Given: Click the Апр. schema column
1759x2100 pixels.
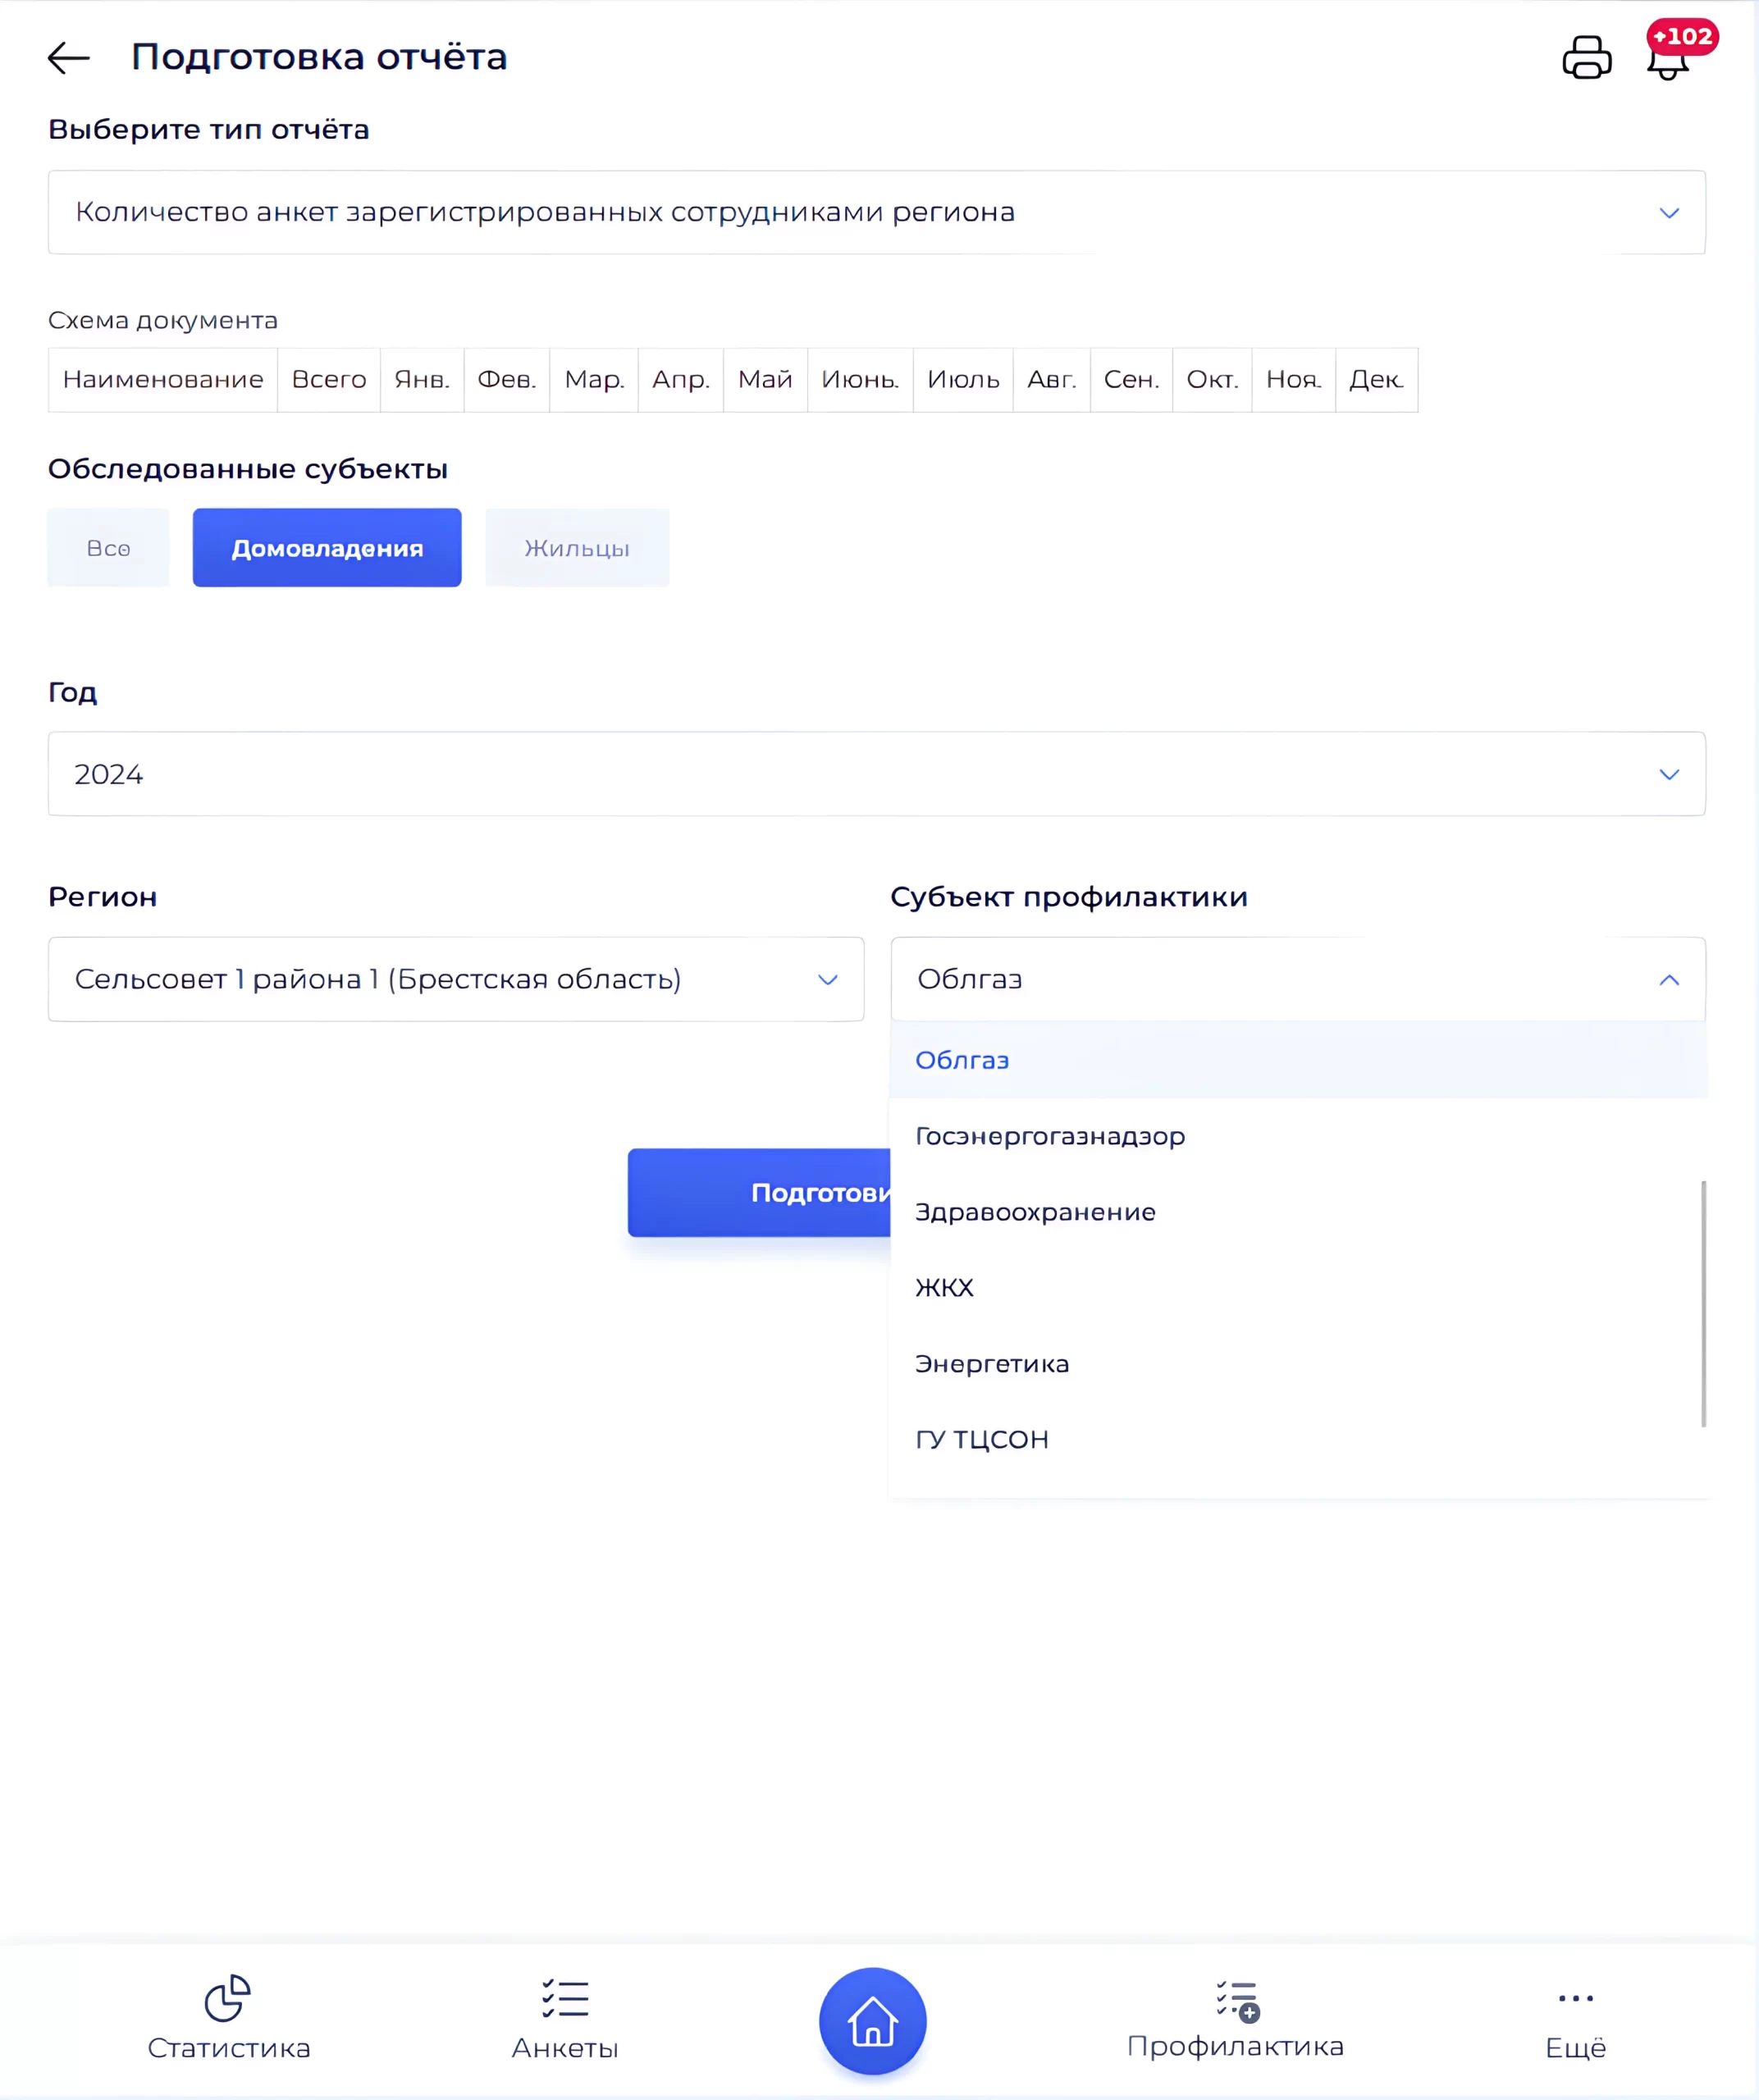Looking at the screenshot, I should click(x=681, y=380).
